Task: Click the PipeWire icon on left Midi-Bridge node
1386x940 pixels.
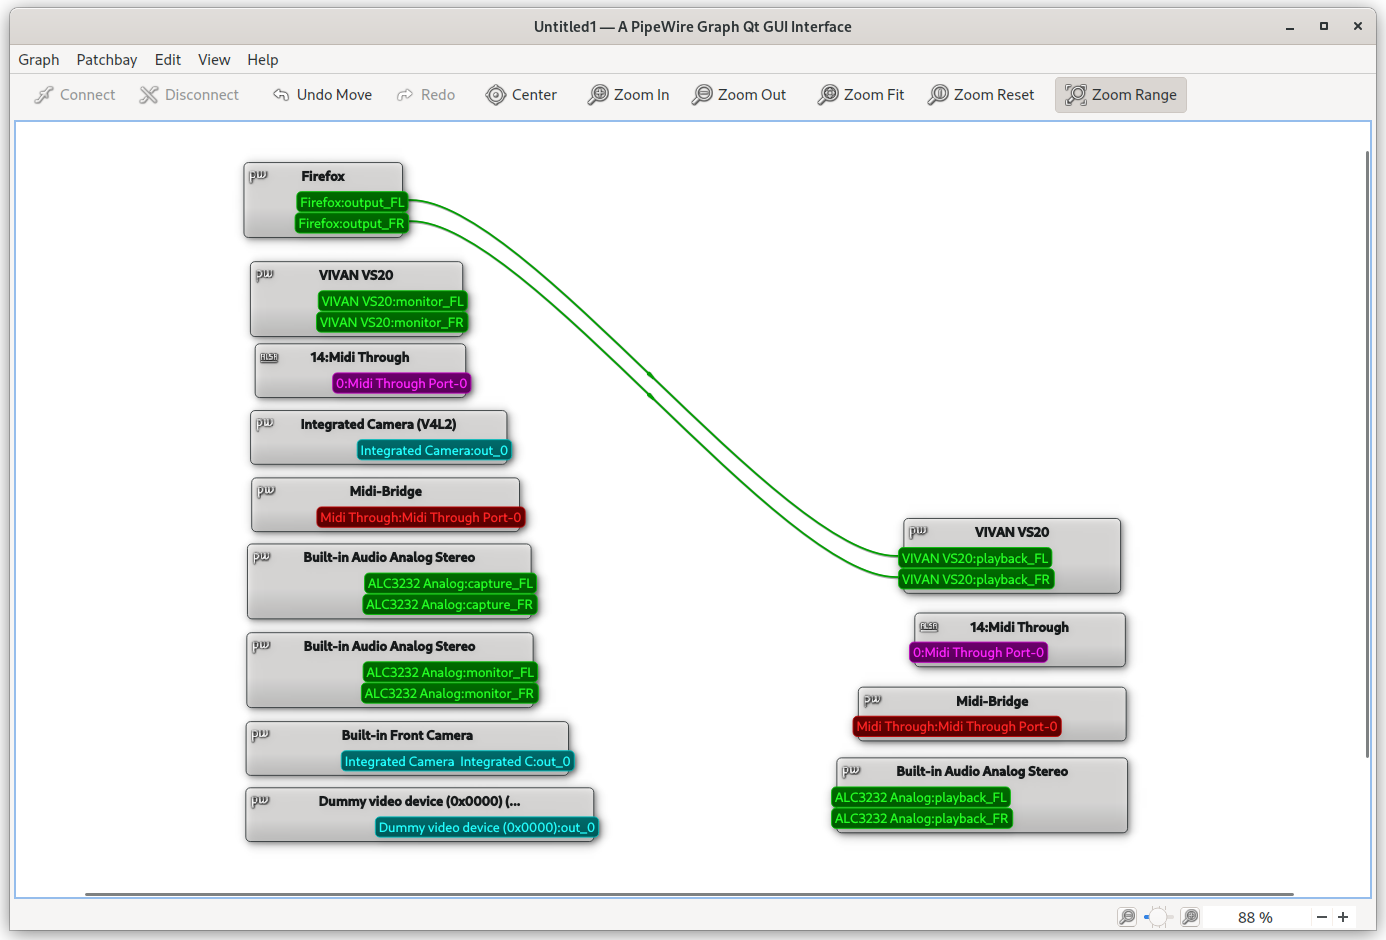Action: (265, 490)
